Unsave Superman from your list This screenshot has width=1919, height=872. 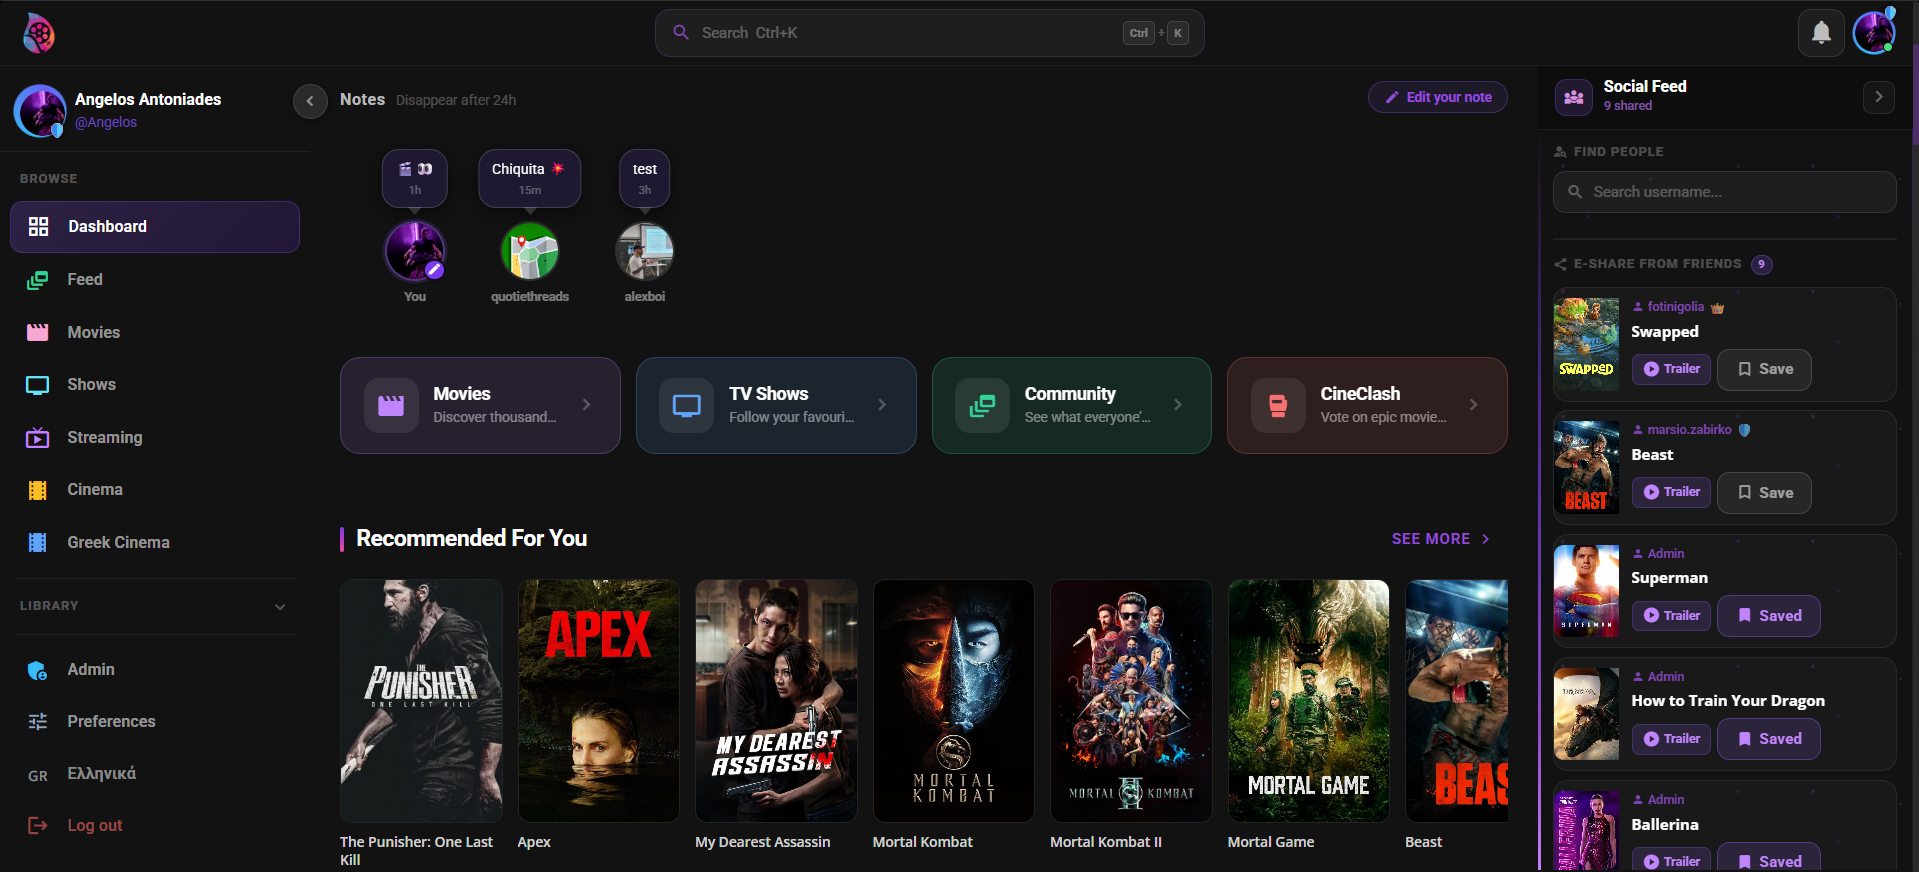[1769, 616]
